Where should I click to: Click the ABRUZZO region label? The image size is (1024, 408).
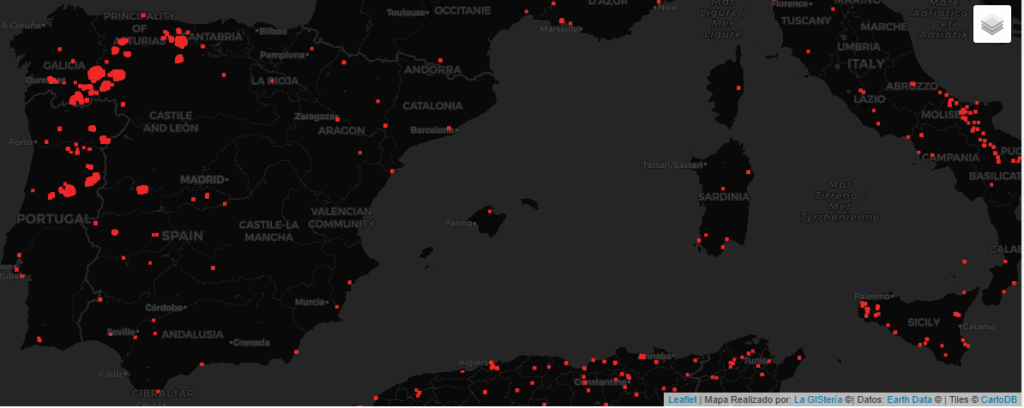(912, 86)
